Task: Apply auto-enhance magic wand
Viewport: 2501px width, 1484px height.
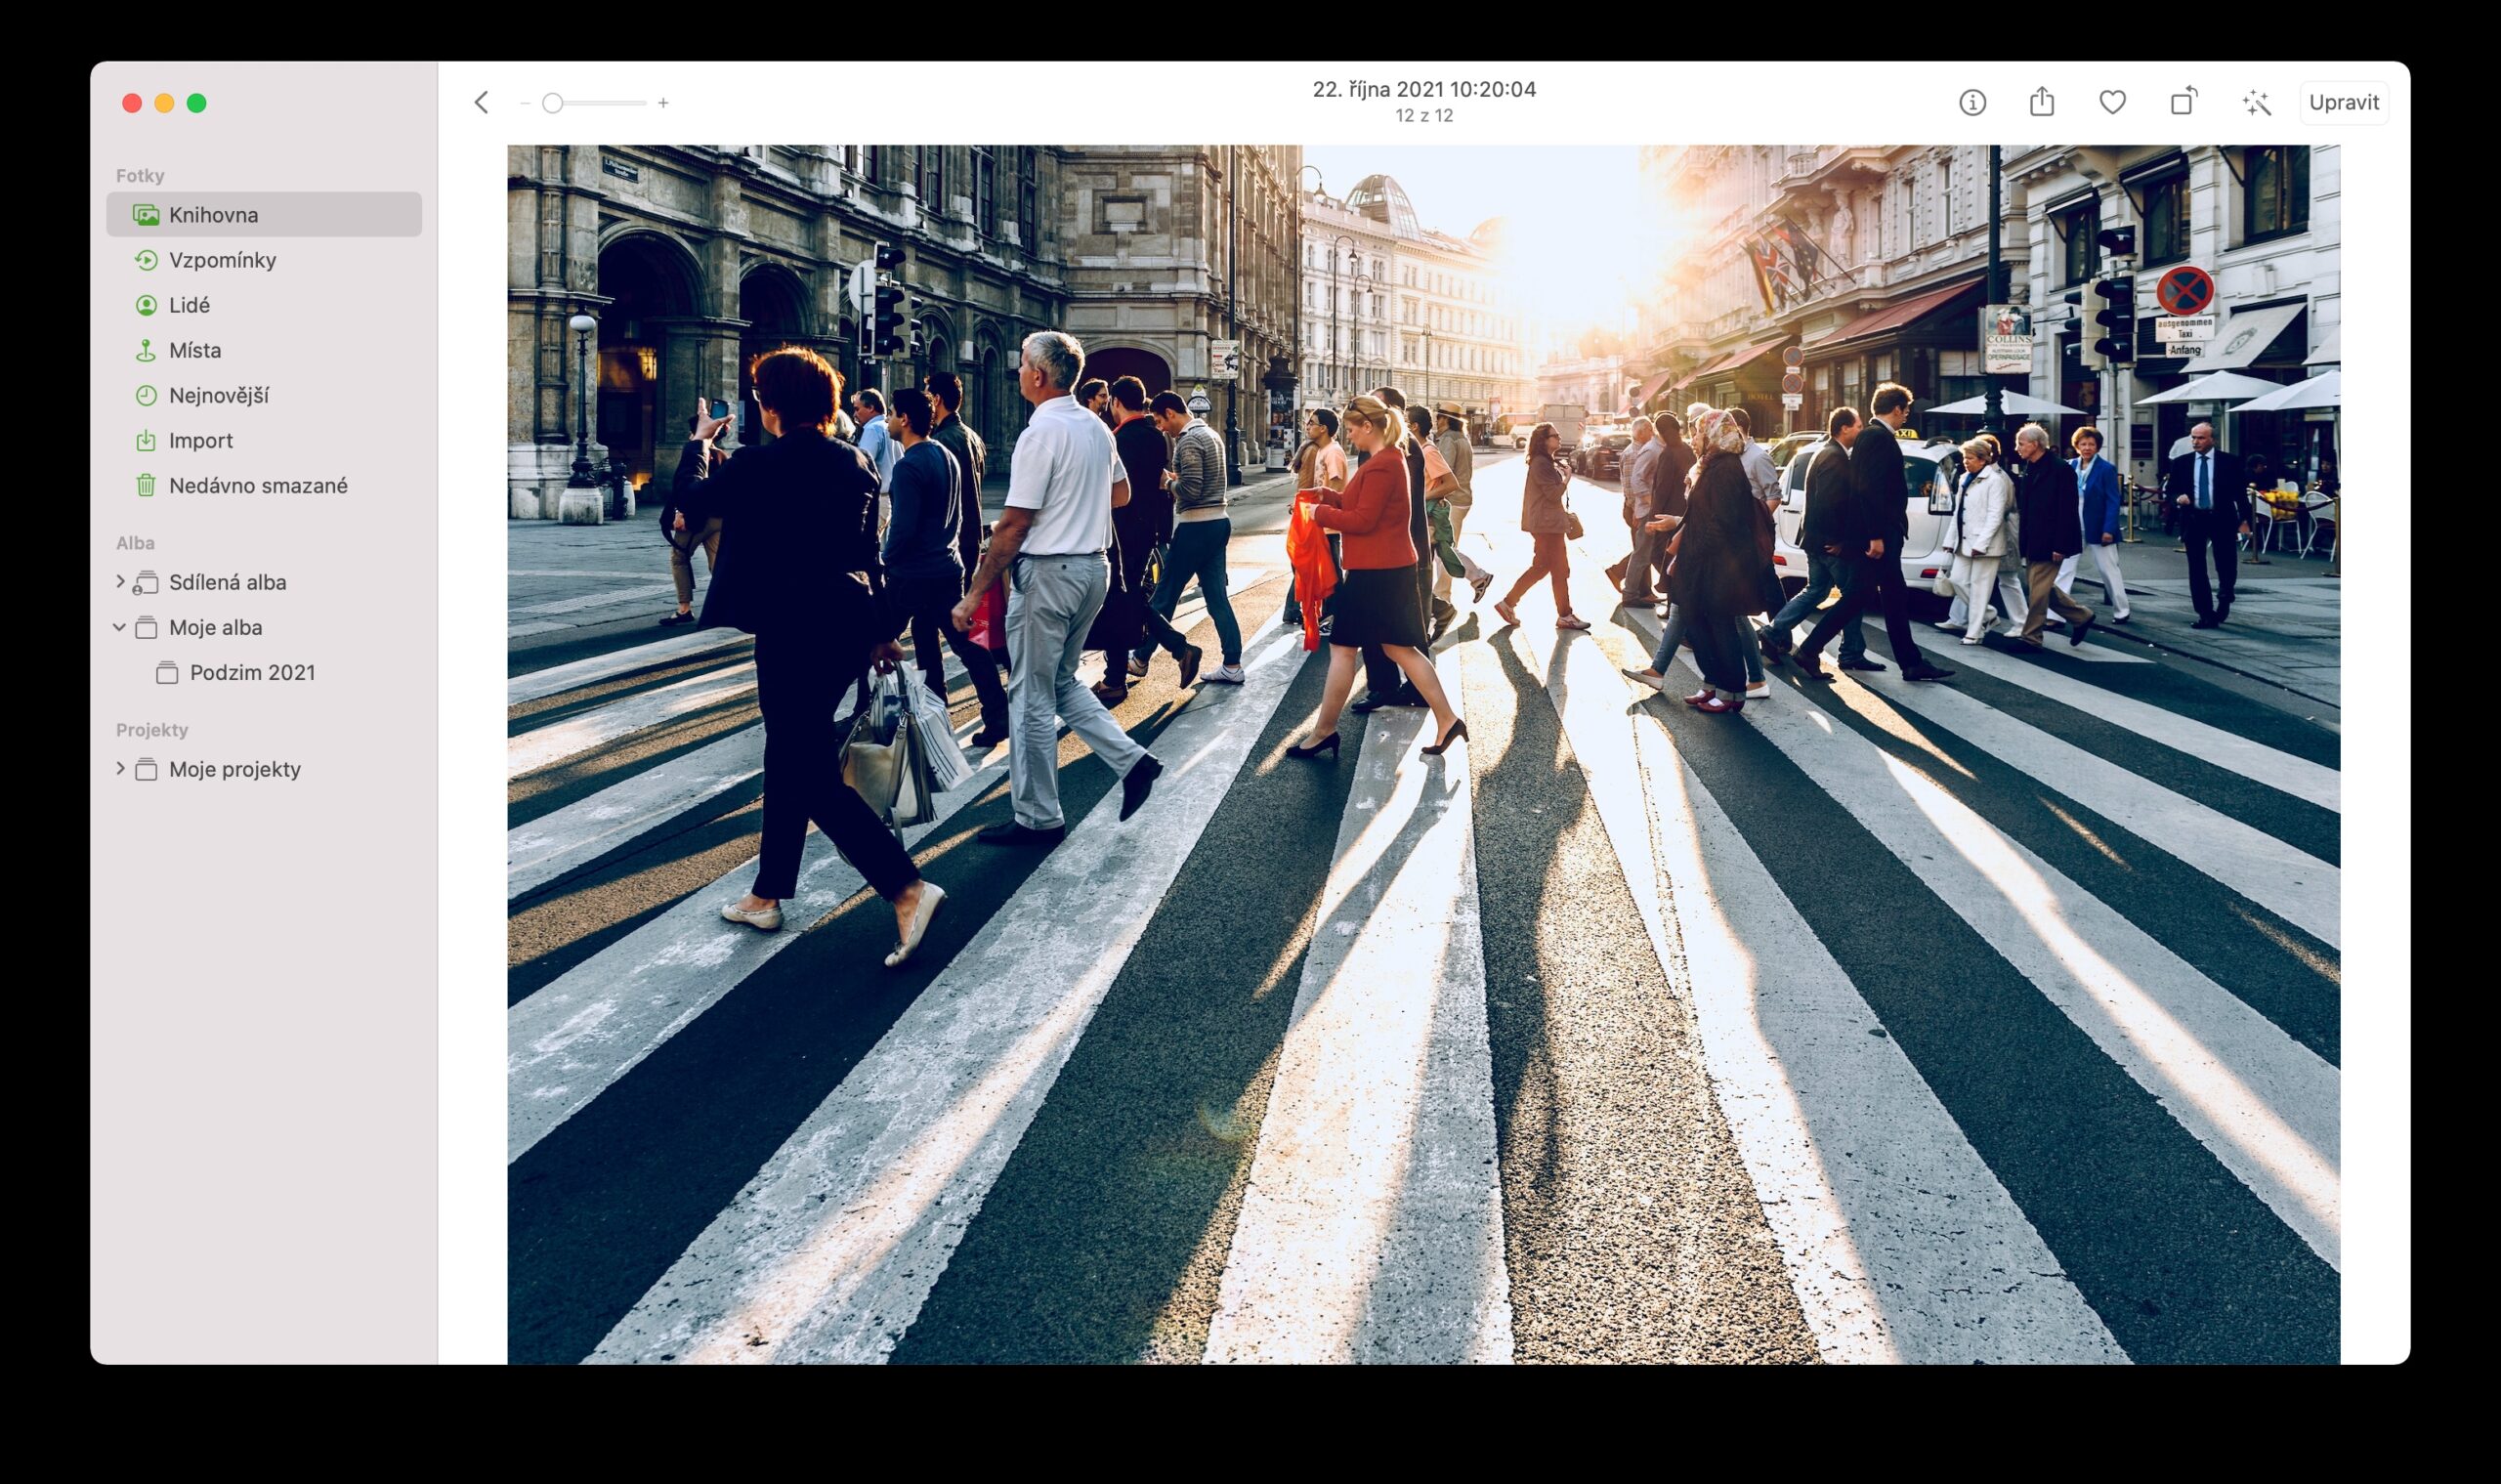Action: tap(2256, 103)
